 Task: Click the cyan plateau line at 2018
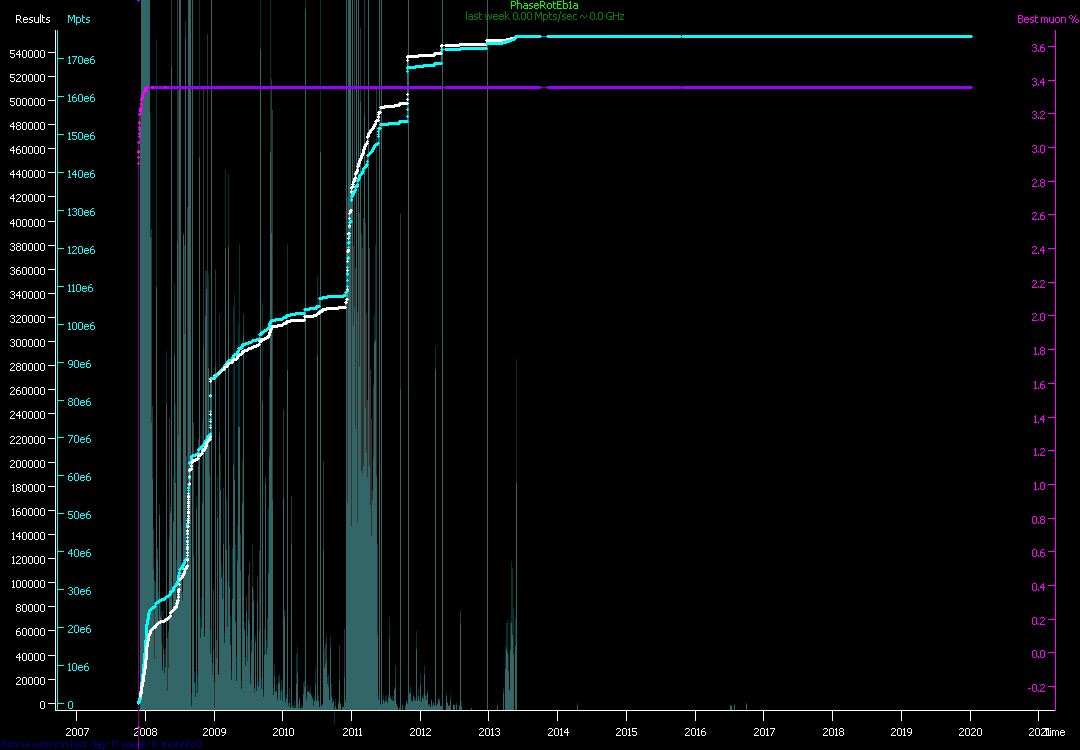[832, 36]
